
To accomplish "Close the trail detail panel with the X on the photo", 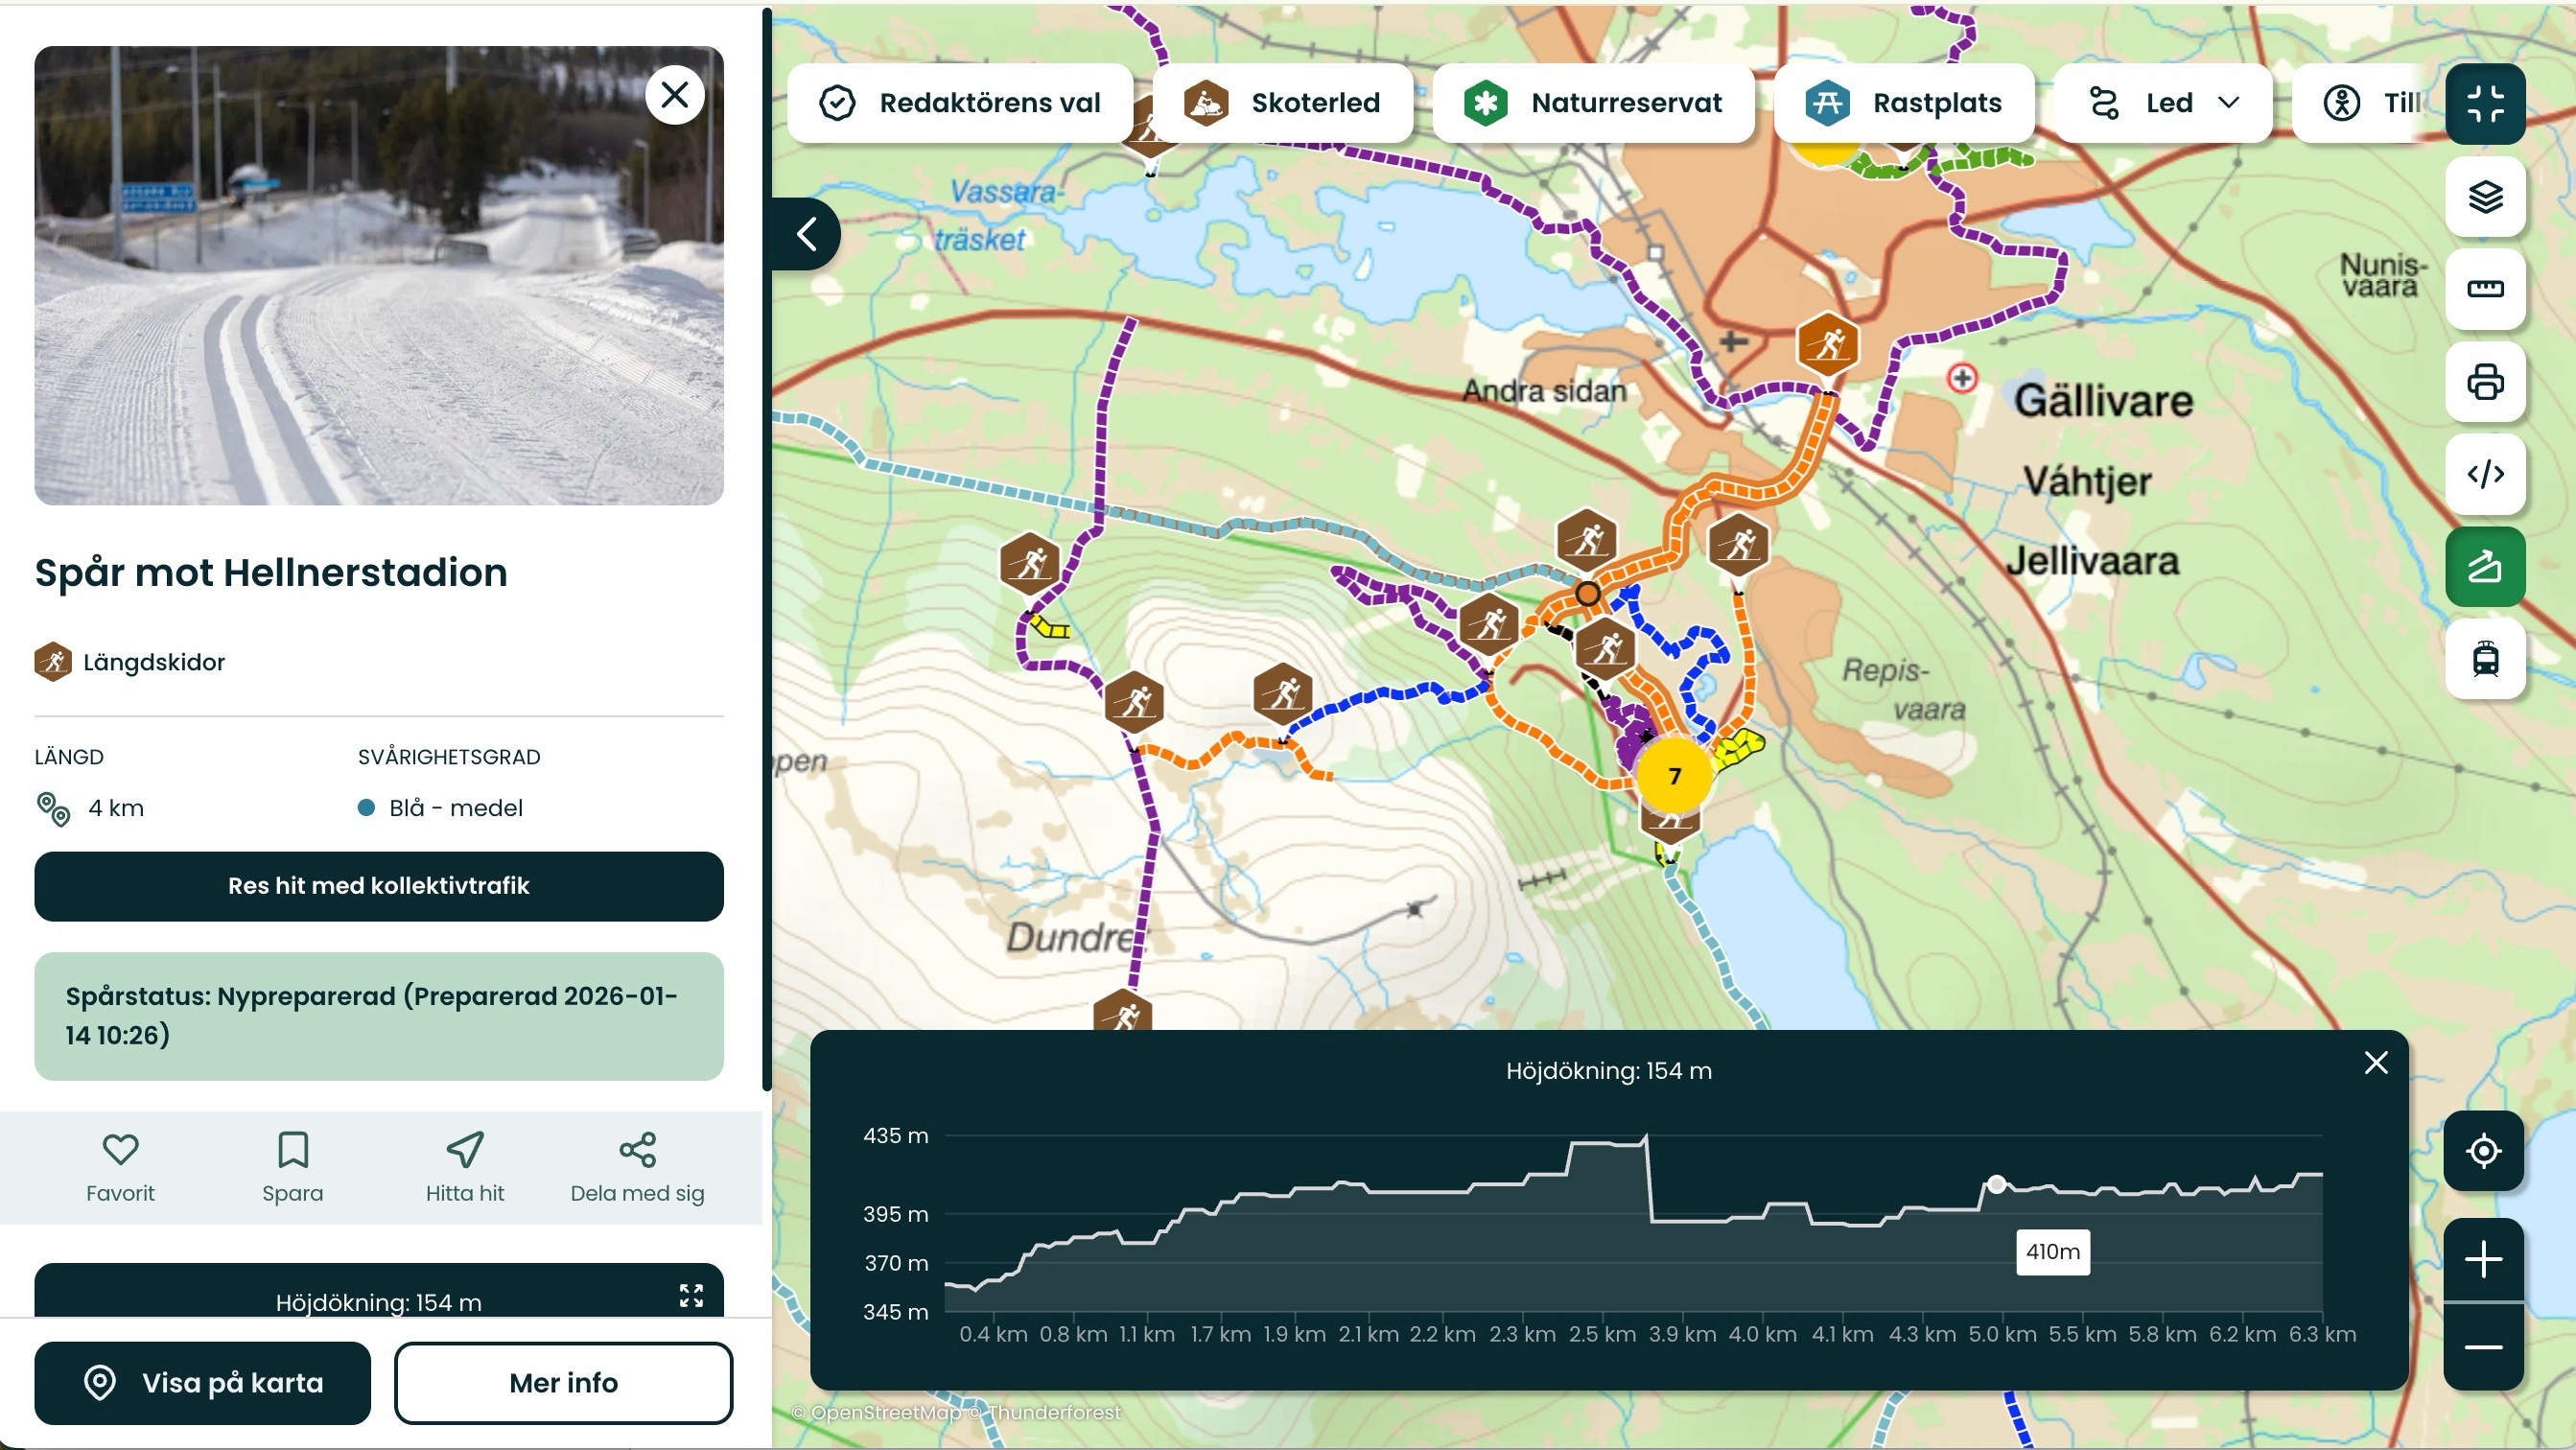I will click(675, 95).
